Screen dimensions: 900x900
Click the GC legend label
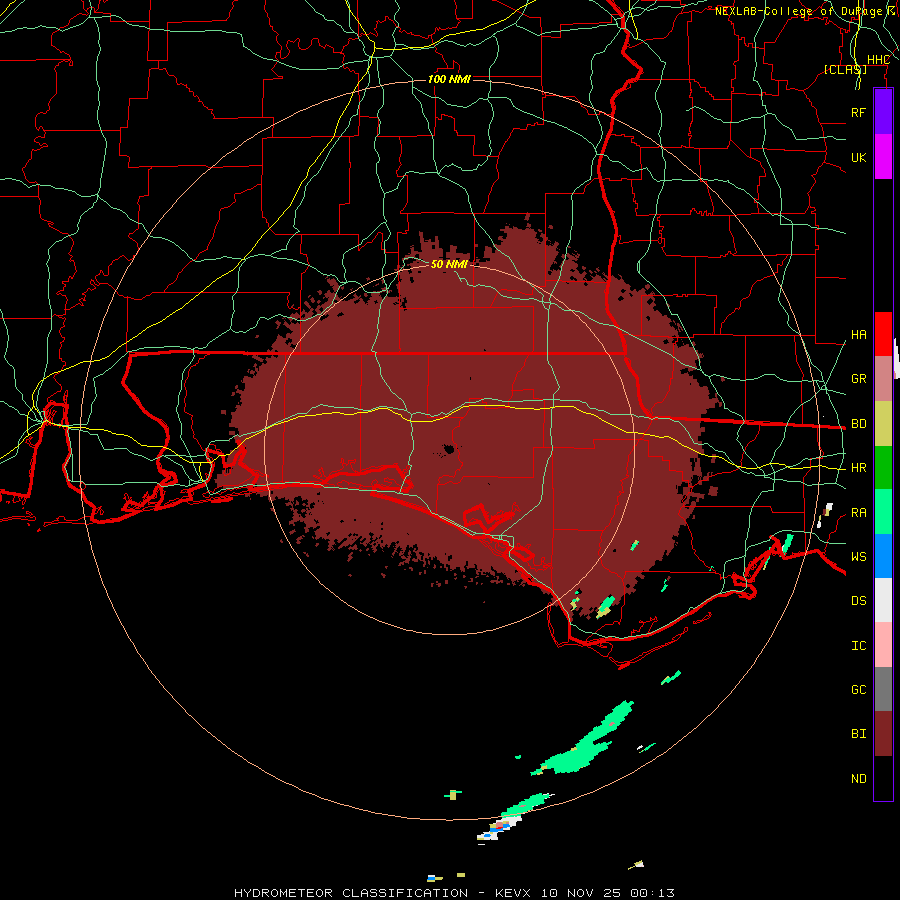pyautogui.click(x=858, y=690)
